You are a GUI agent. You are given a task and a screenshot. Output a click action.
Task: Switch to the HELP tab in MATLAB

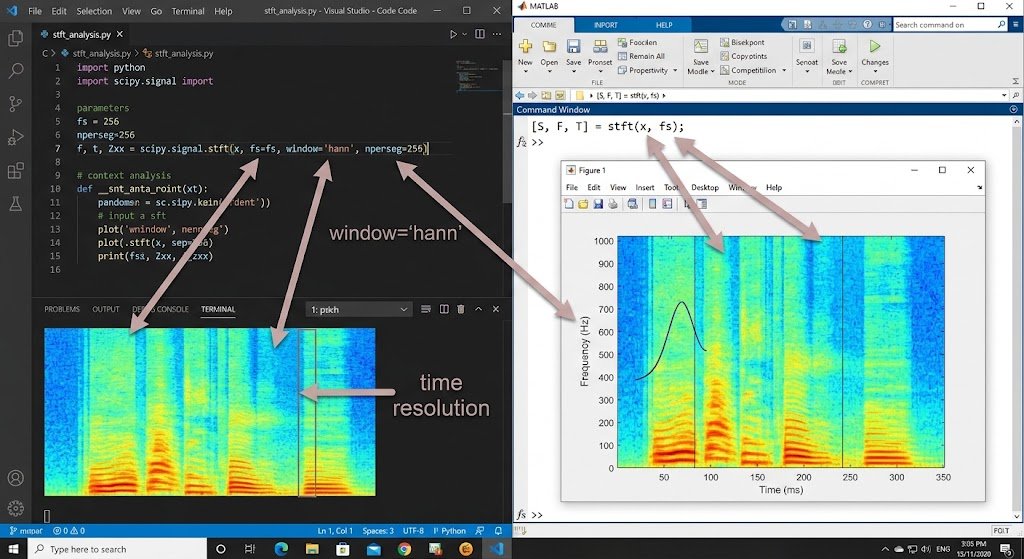click(x=664, y=25)
